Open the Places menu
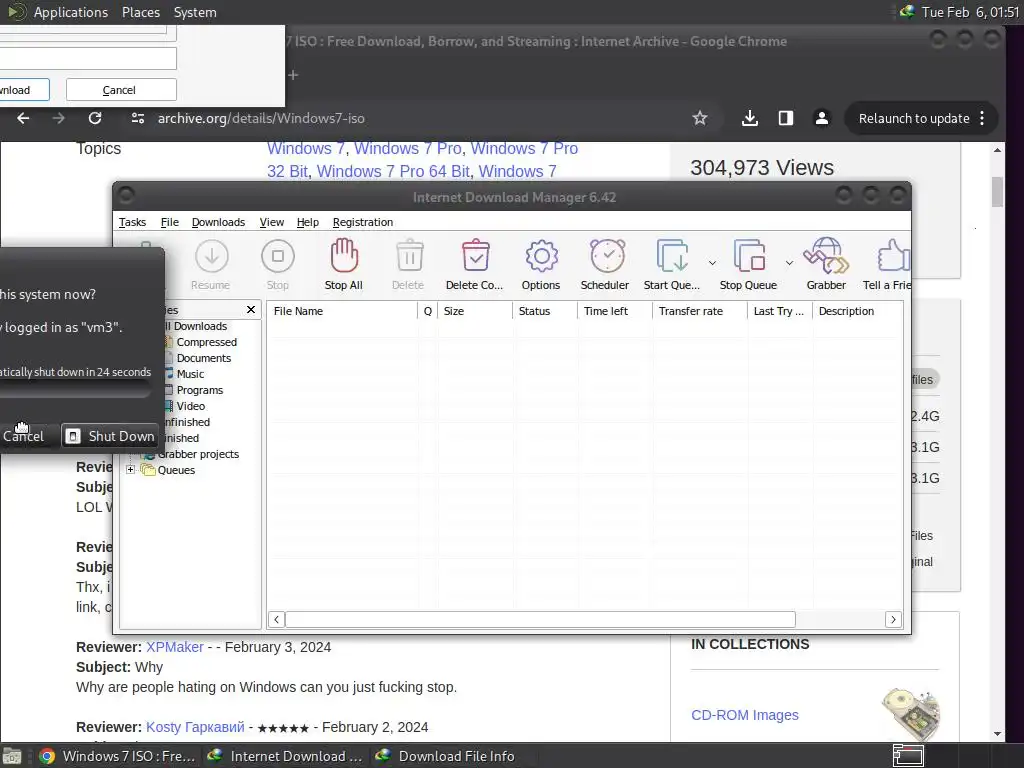 tap(141, 12)
